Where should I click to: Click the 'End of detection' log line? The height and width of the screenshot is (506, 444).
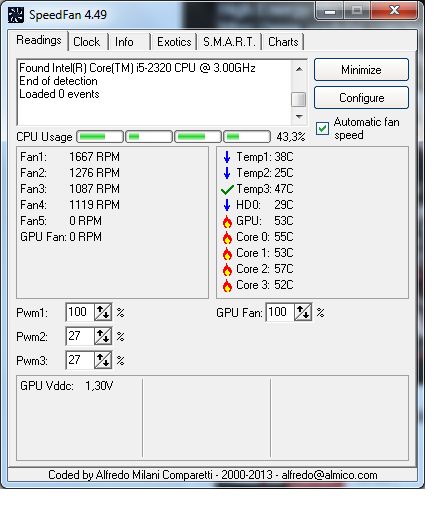pyautogui.click(x=58, y=81)
